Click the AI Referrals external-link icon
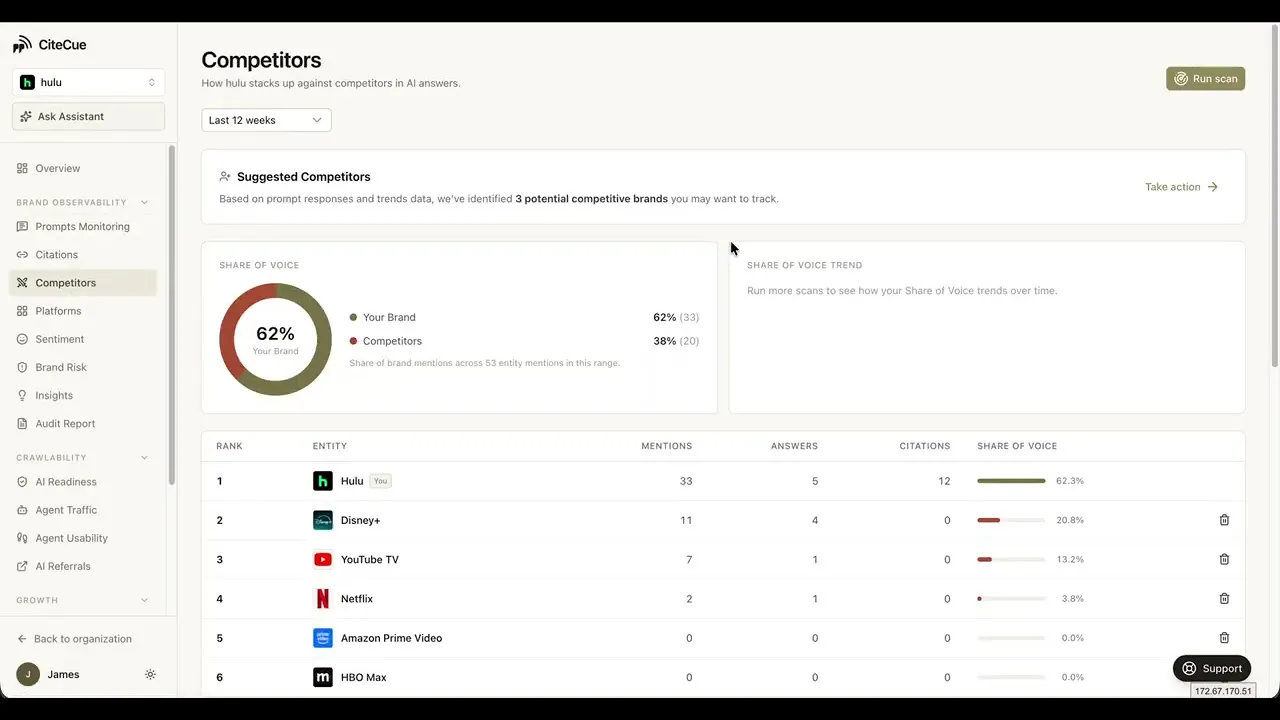Viewport: 1280px width, 720px height. tap(23, 566)
